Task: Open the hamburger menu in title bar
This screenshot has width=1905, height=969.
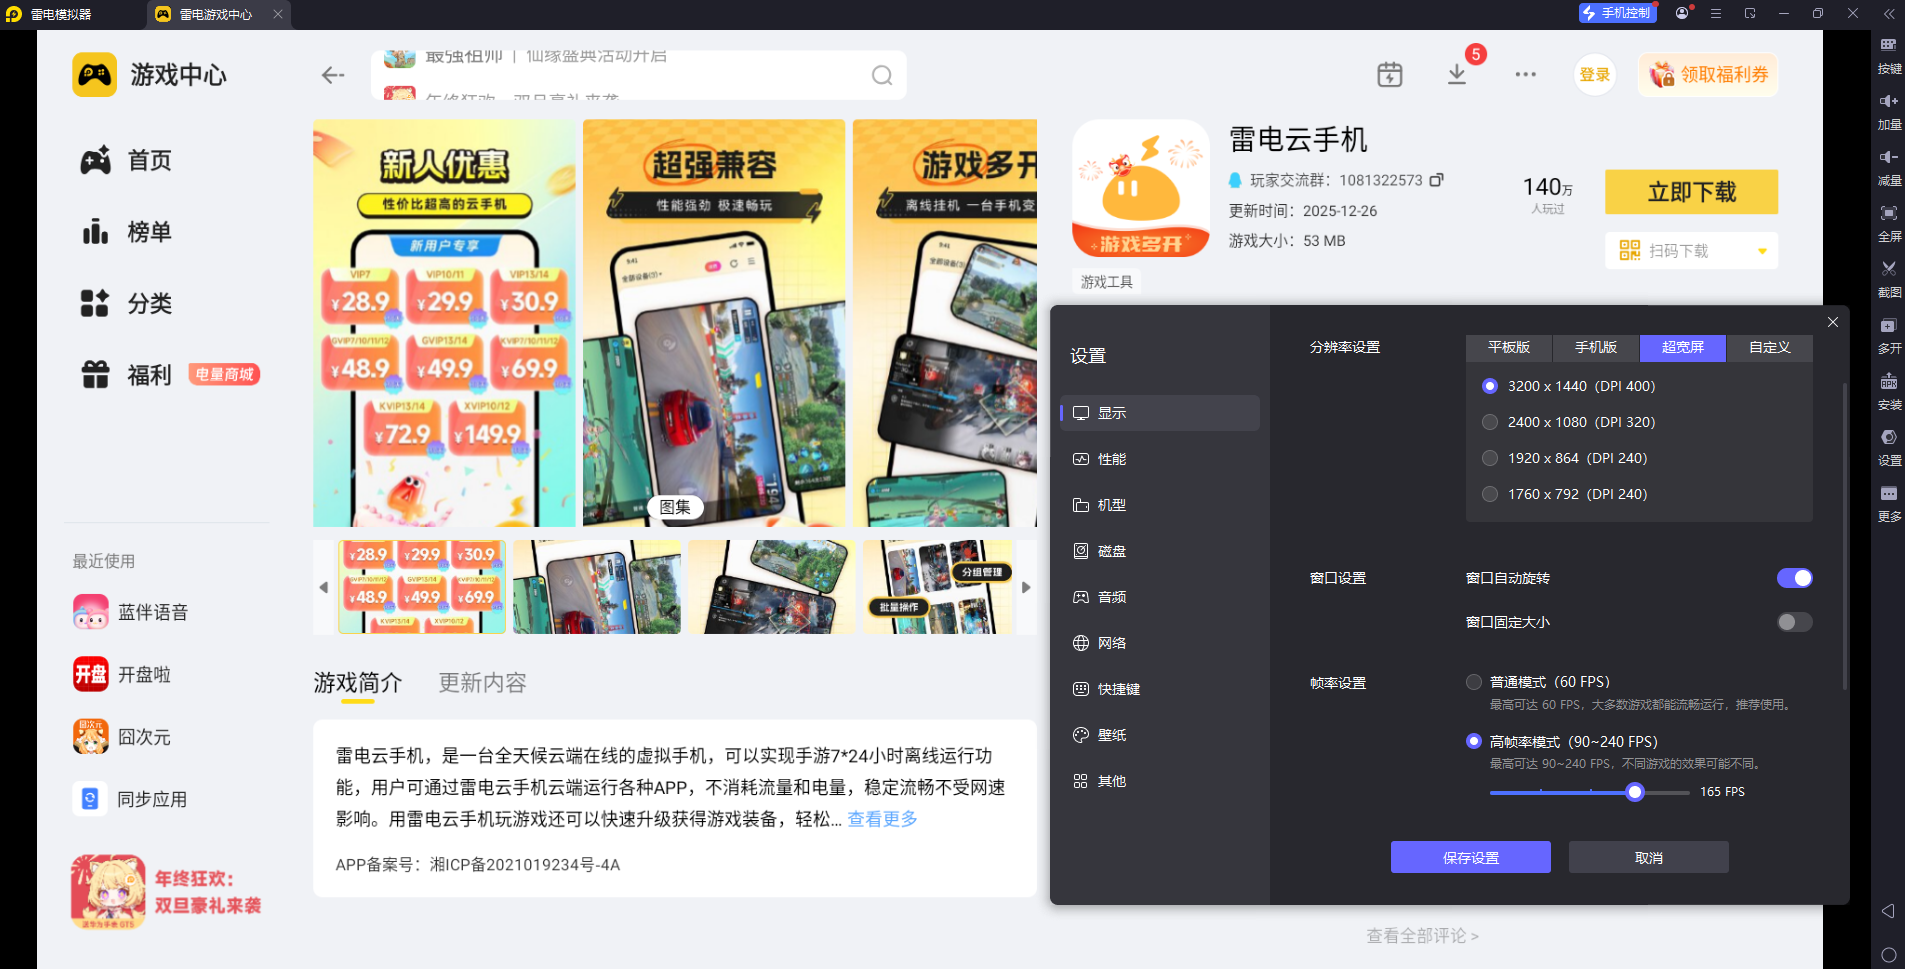Action: point(1716,14)
